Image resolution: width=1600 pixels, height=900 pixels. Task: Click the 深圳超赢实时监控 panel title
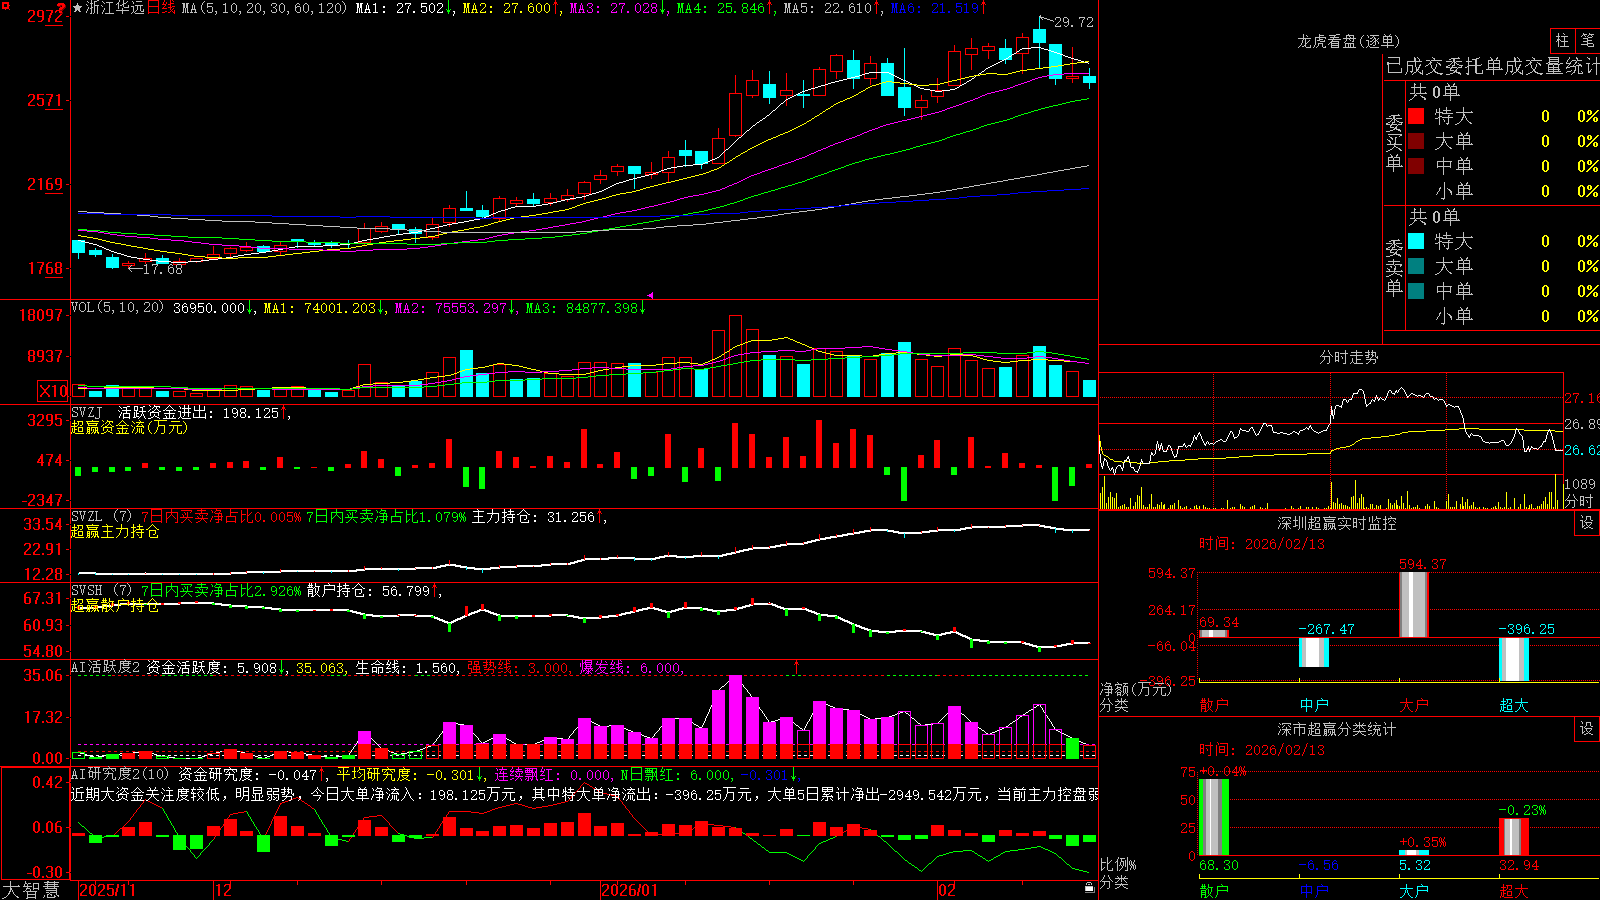[1337, 523]
